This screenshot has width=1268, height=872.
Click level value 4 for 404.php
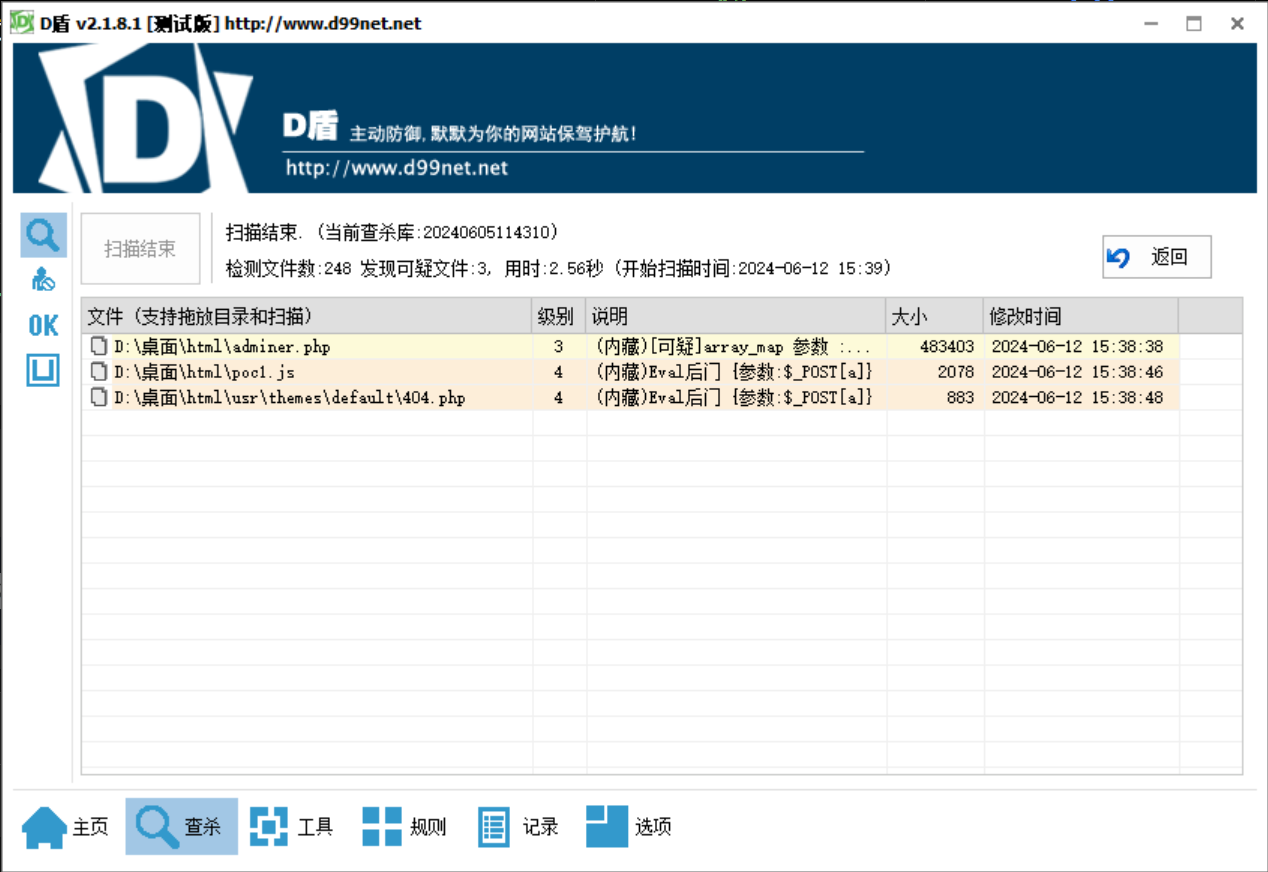click(558, 397)
